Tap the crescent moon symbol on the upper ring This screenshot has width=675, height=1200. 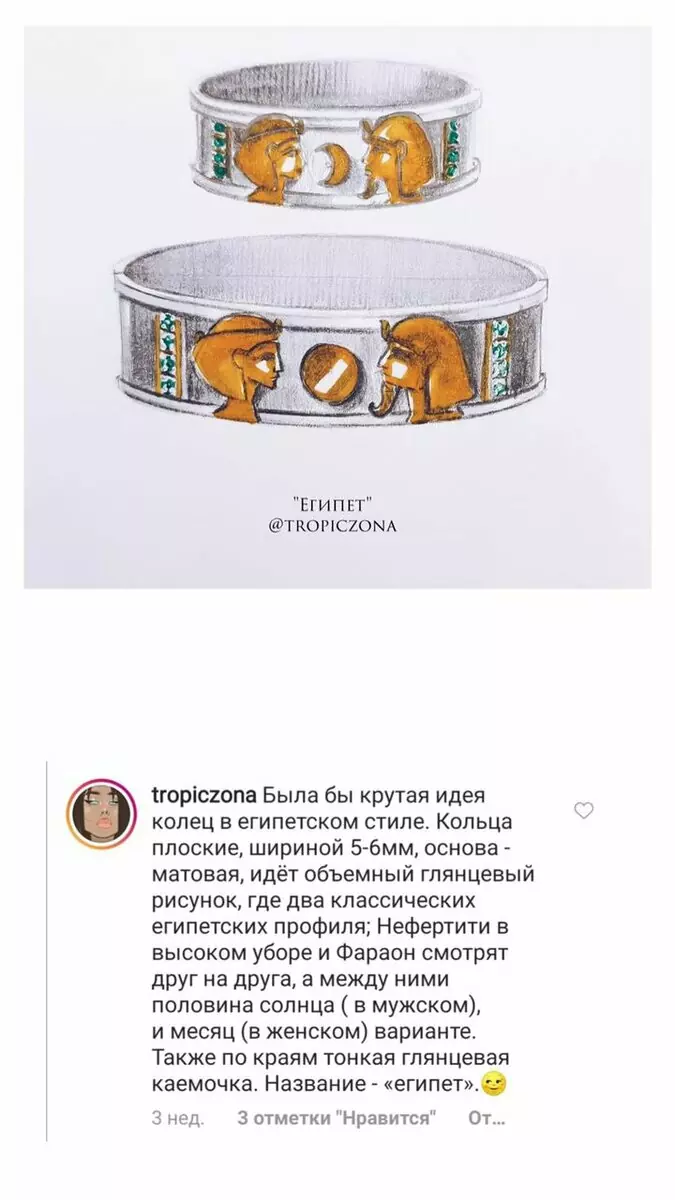tap(326, 159)
